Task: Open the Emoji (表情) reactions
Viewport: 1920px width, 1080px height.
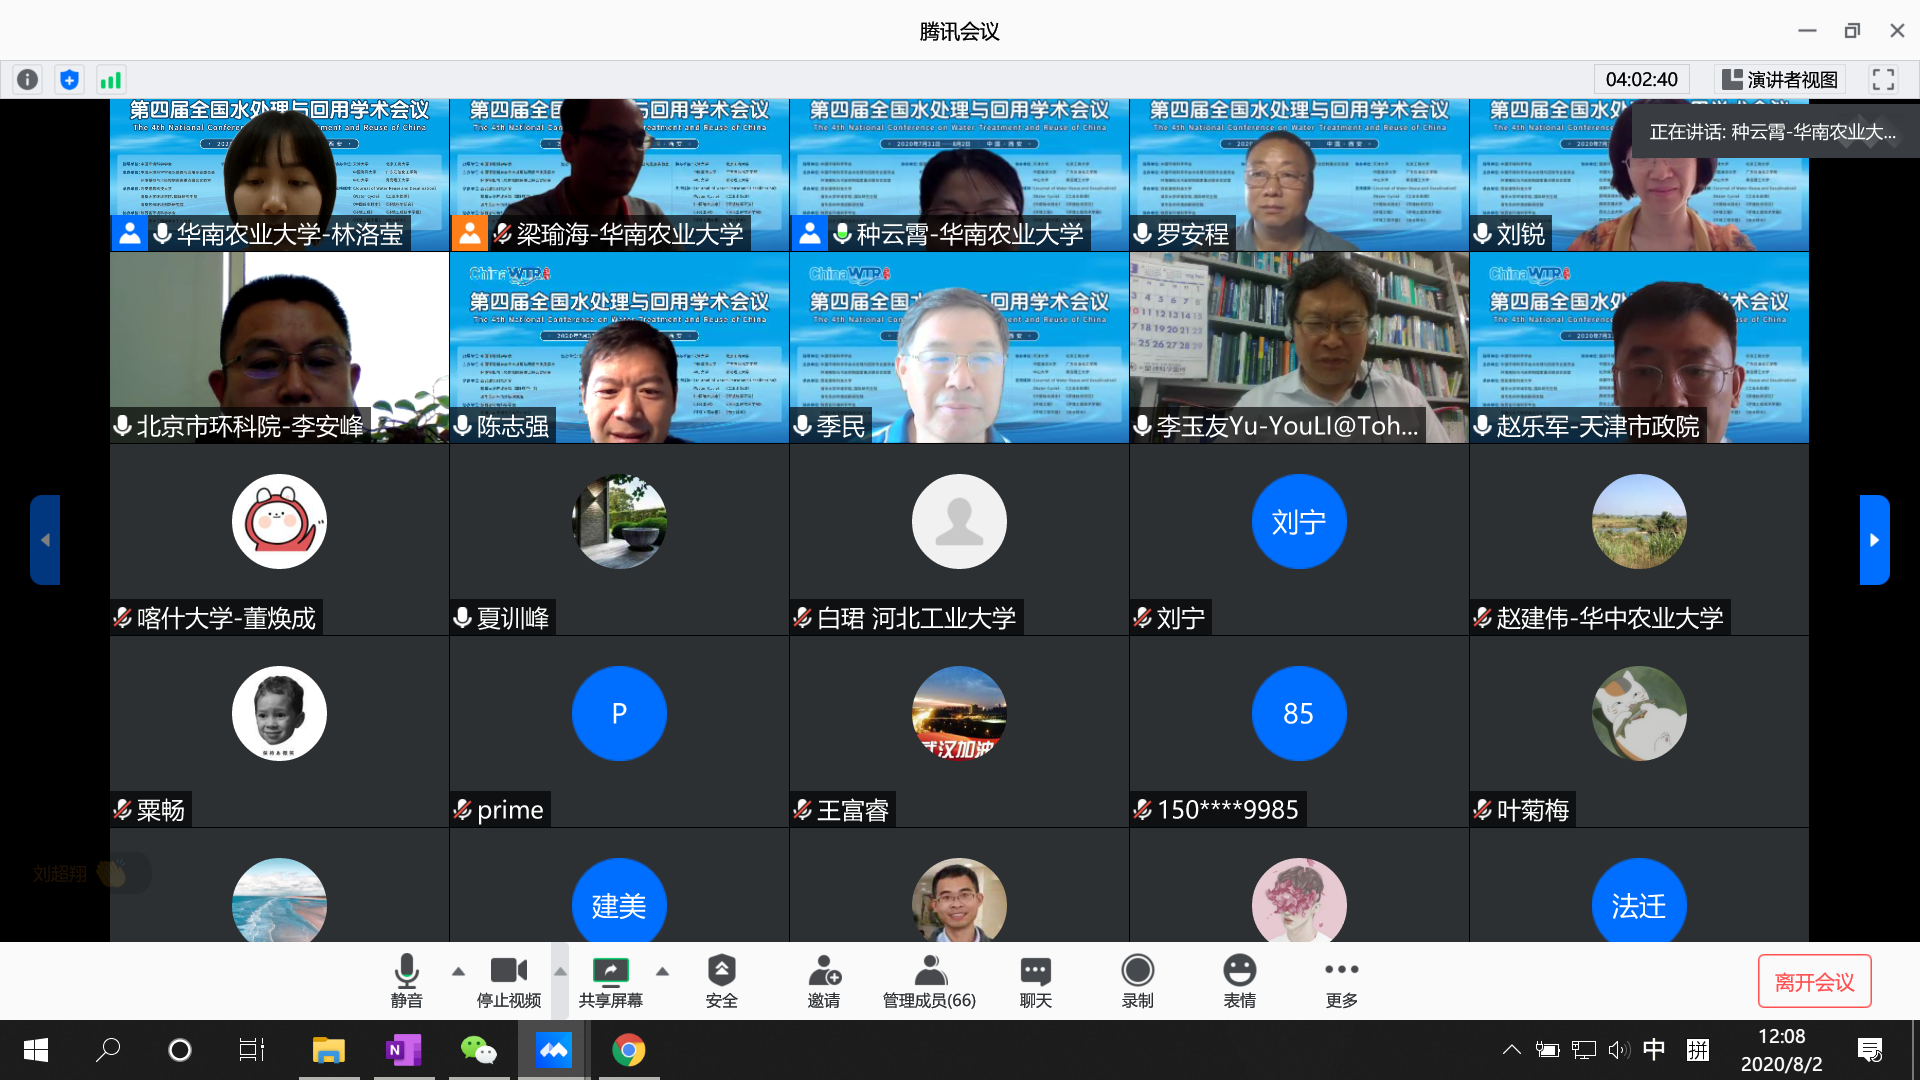Action: click(1239, 980)
